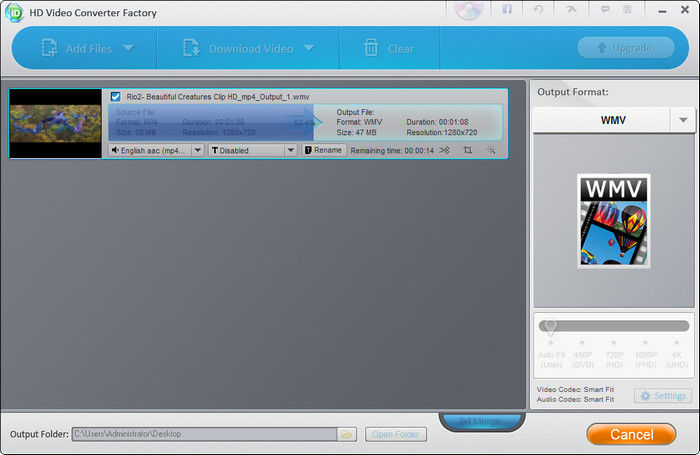
Task: Click output 'Size: 47 MB' text
Action: coord(356,132)
